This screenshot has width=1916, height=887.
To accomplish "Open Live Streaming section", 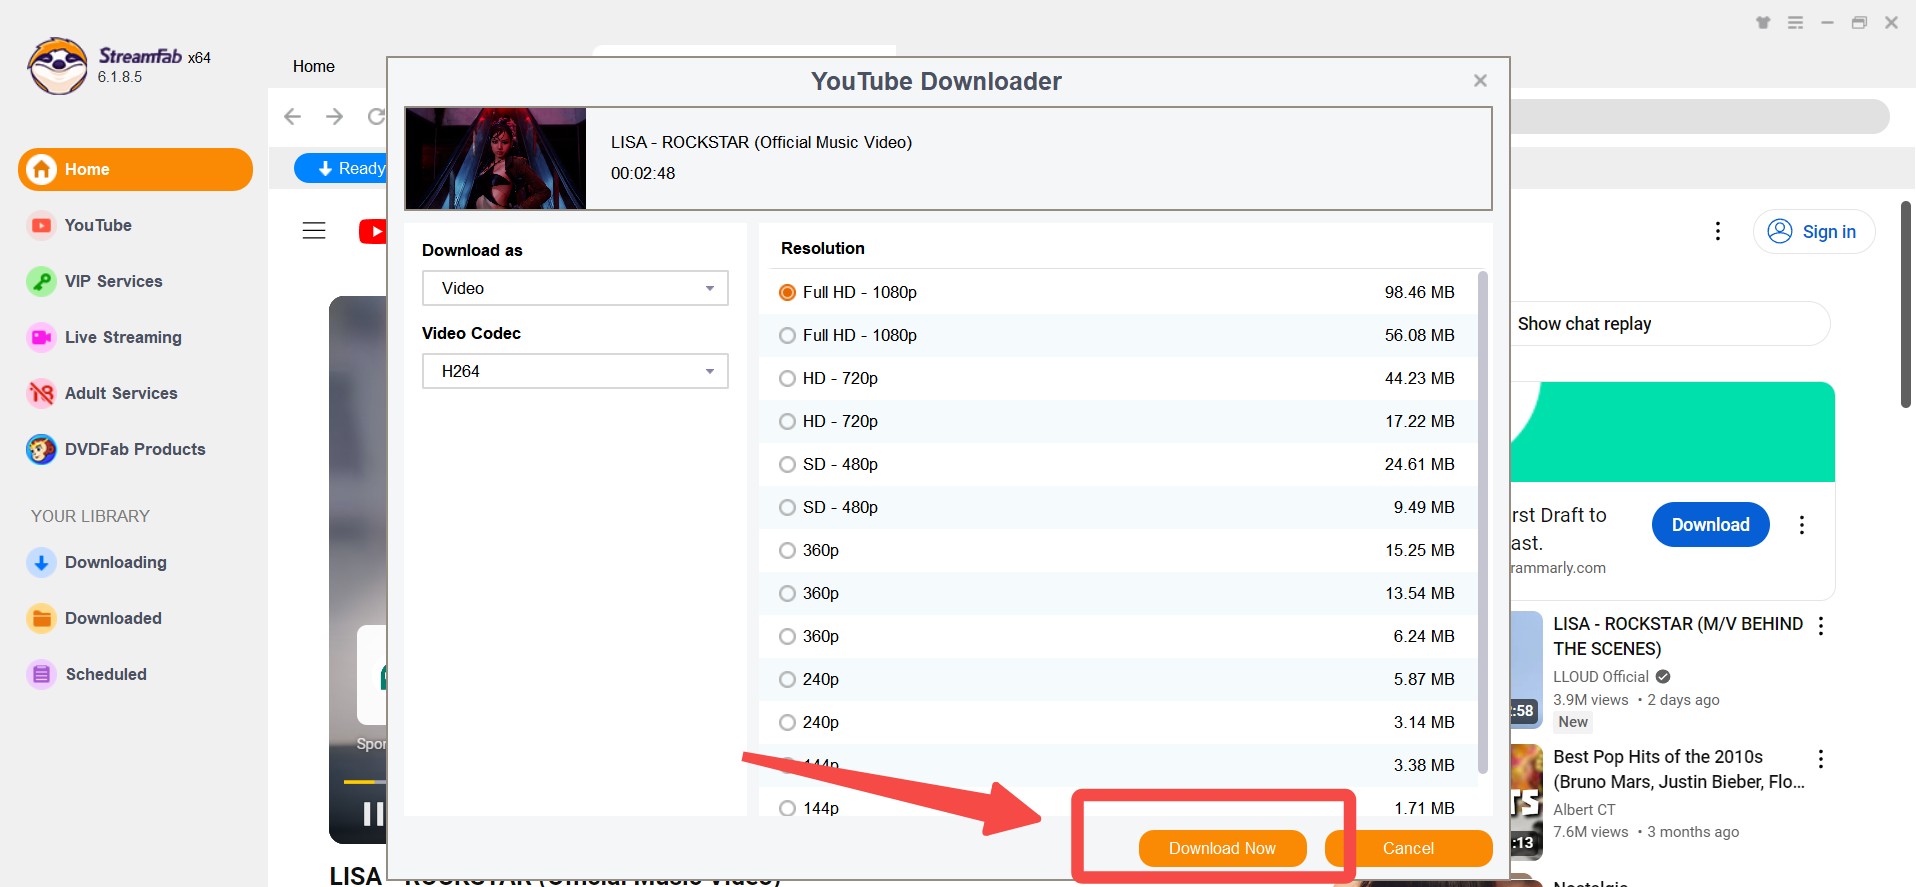I will tap(123, 337).
